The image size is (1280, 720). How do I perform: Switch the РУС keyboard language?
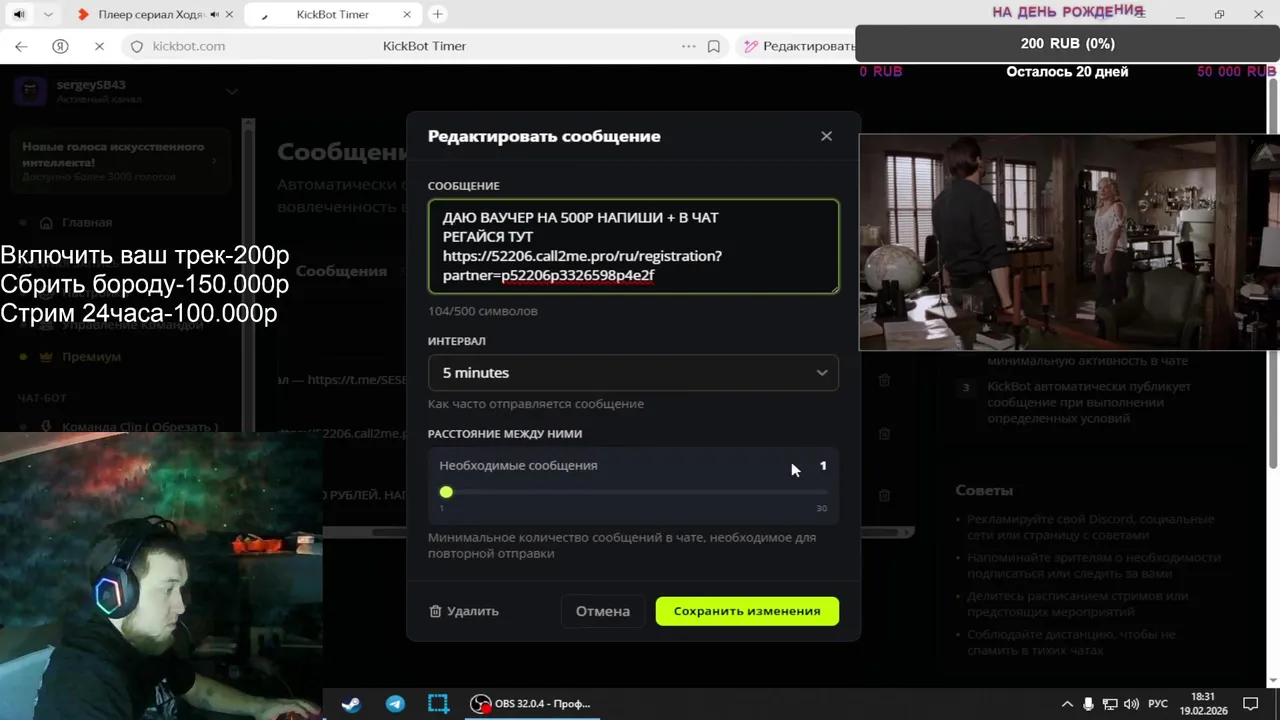pos(1158,704)
